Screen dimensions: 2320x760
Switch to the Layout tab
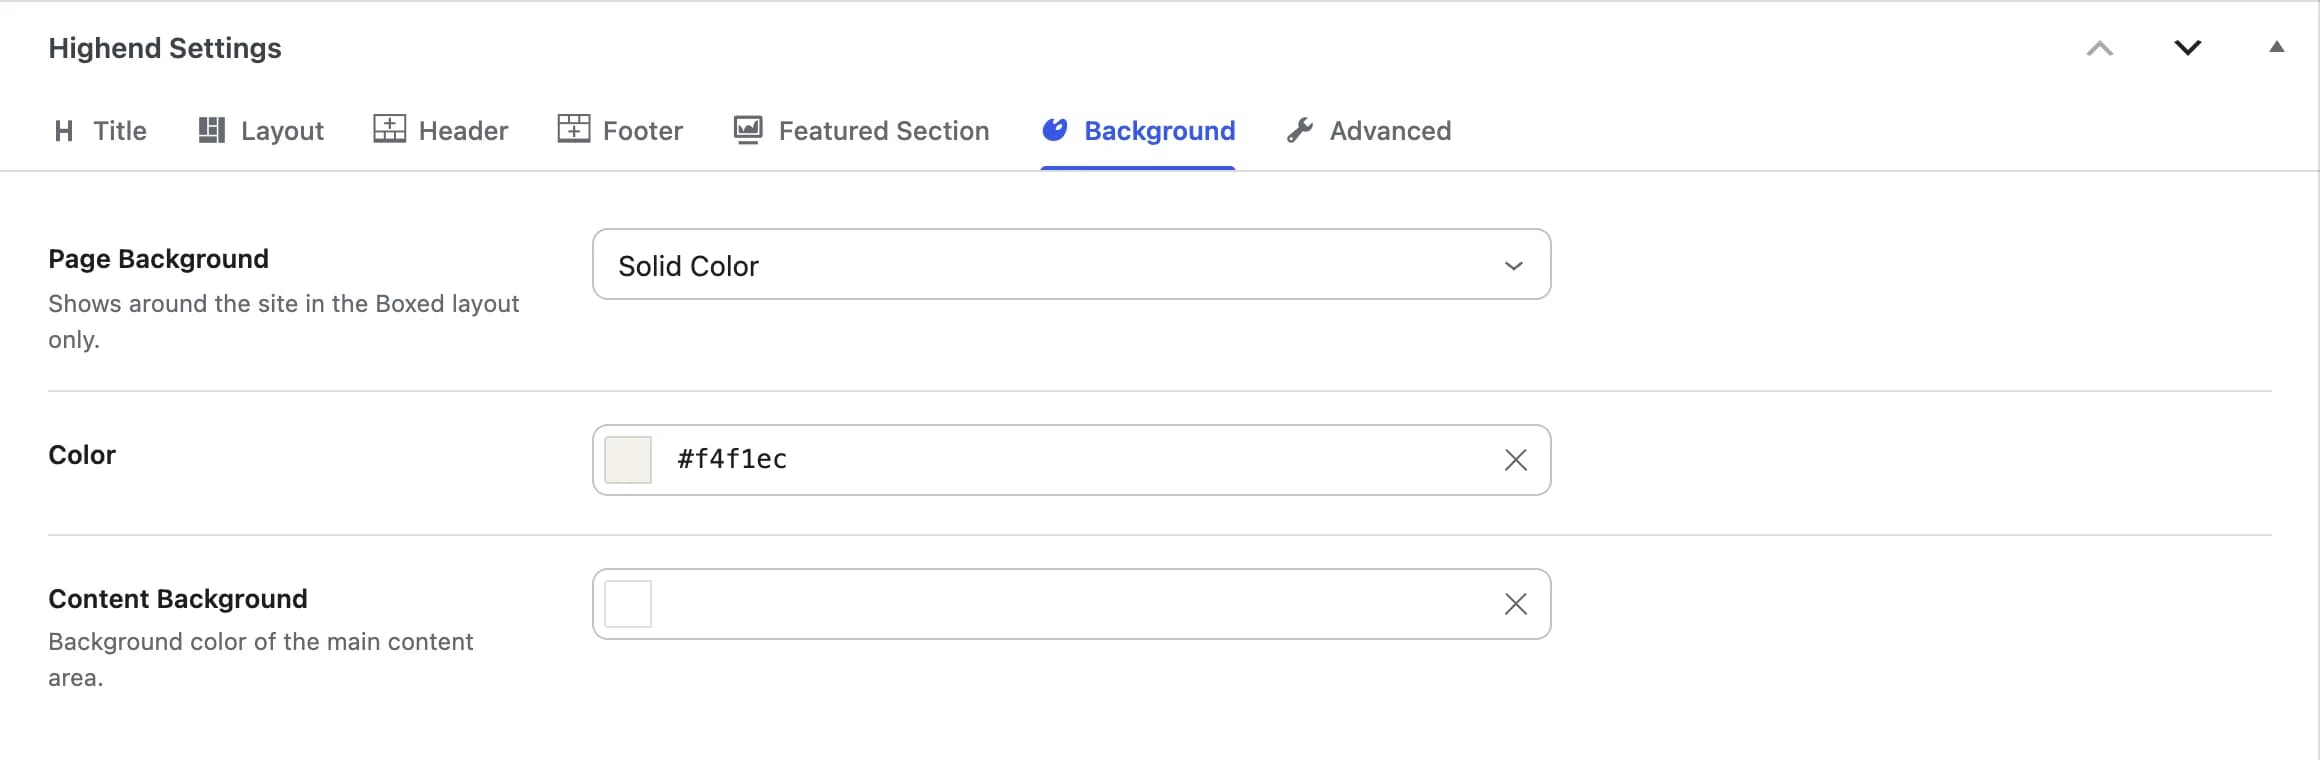click(261, 131)
